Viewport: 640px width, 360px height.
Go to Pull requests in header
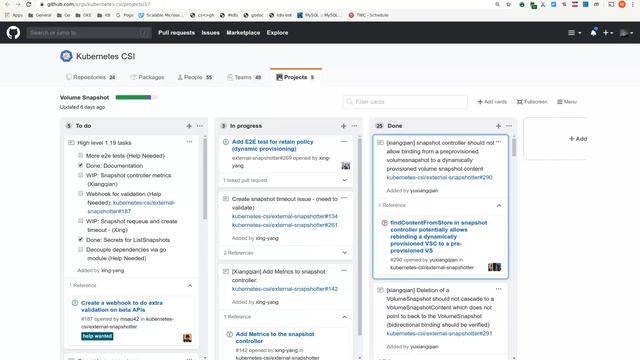(176, 33)
